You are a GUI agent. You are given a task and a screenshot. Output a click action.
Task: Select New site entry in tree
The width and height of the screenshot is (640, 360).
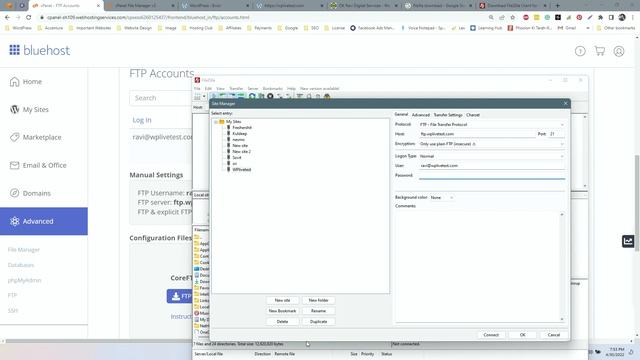[240, 145]
